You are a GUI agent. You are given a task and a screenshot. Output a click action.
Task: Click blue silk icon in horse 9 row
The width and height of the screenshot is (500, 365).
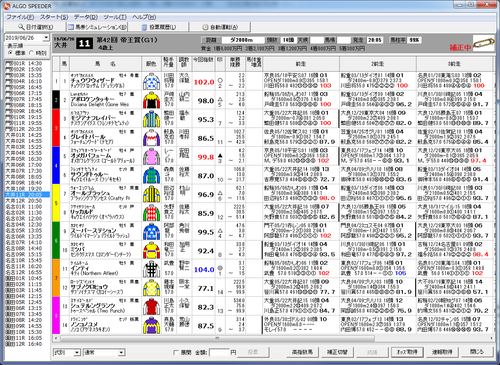click(151, 232)
